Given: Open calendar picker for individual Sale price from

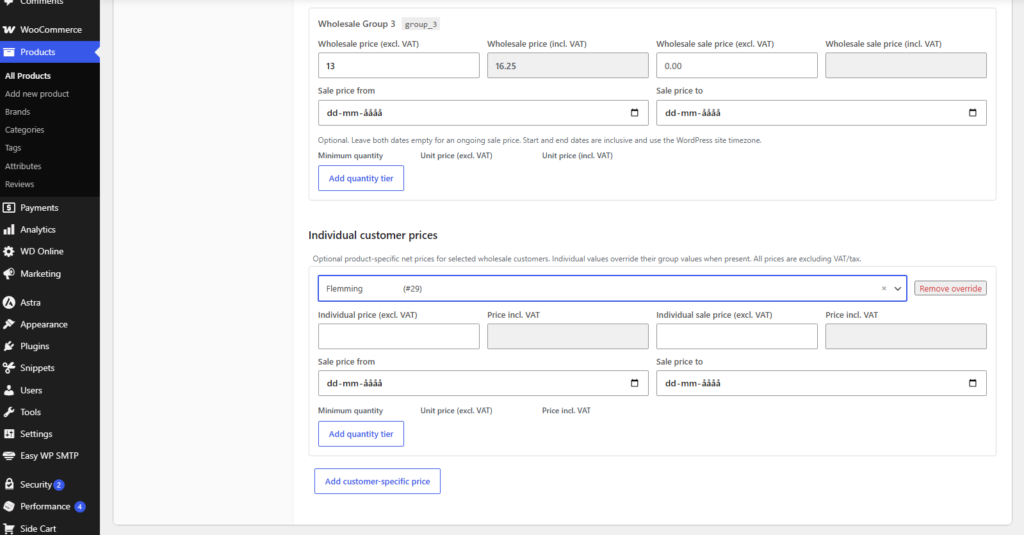Looking at the screenshot, I should pyautogui.click(x=634, y=383).
